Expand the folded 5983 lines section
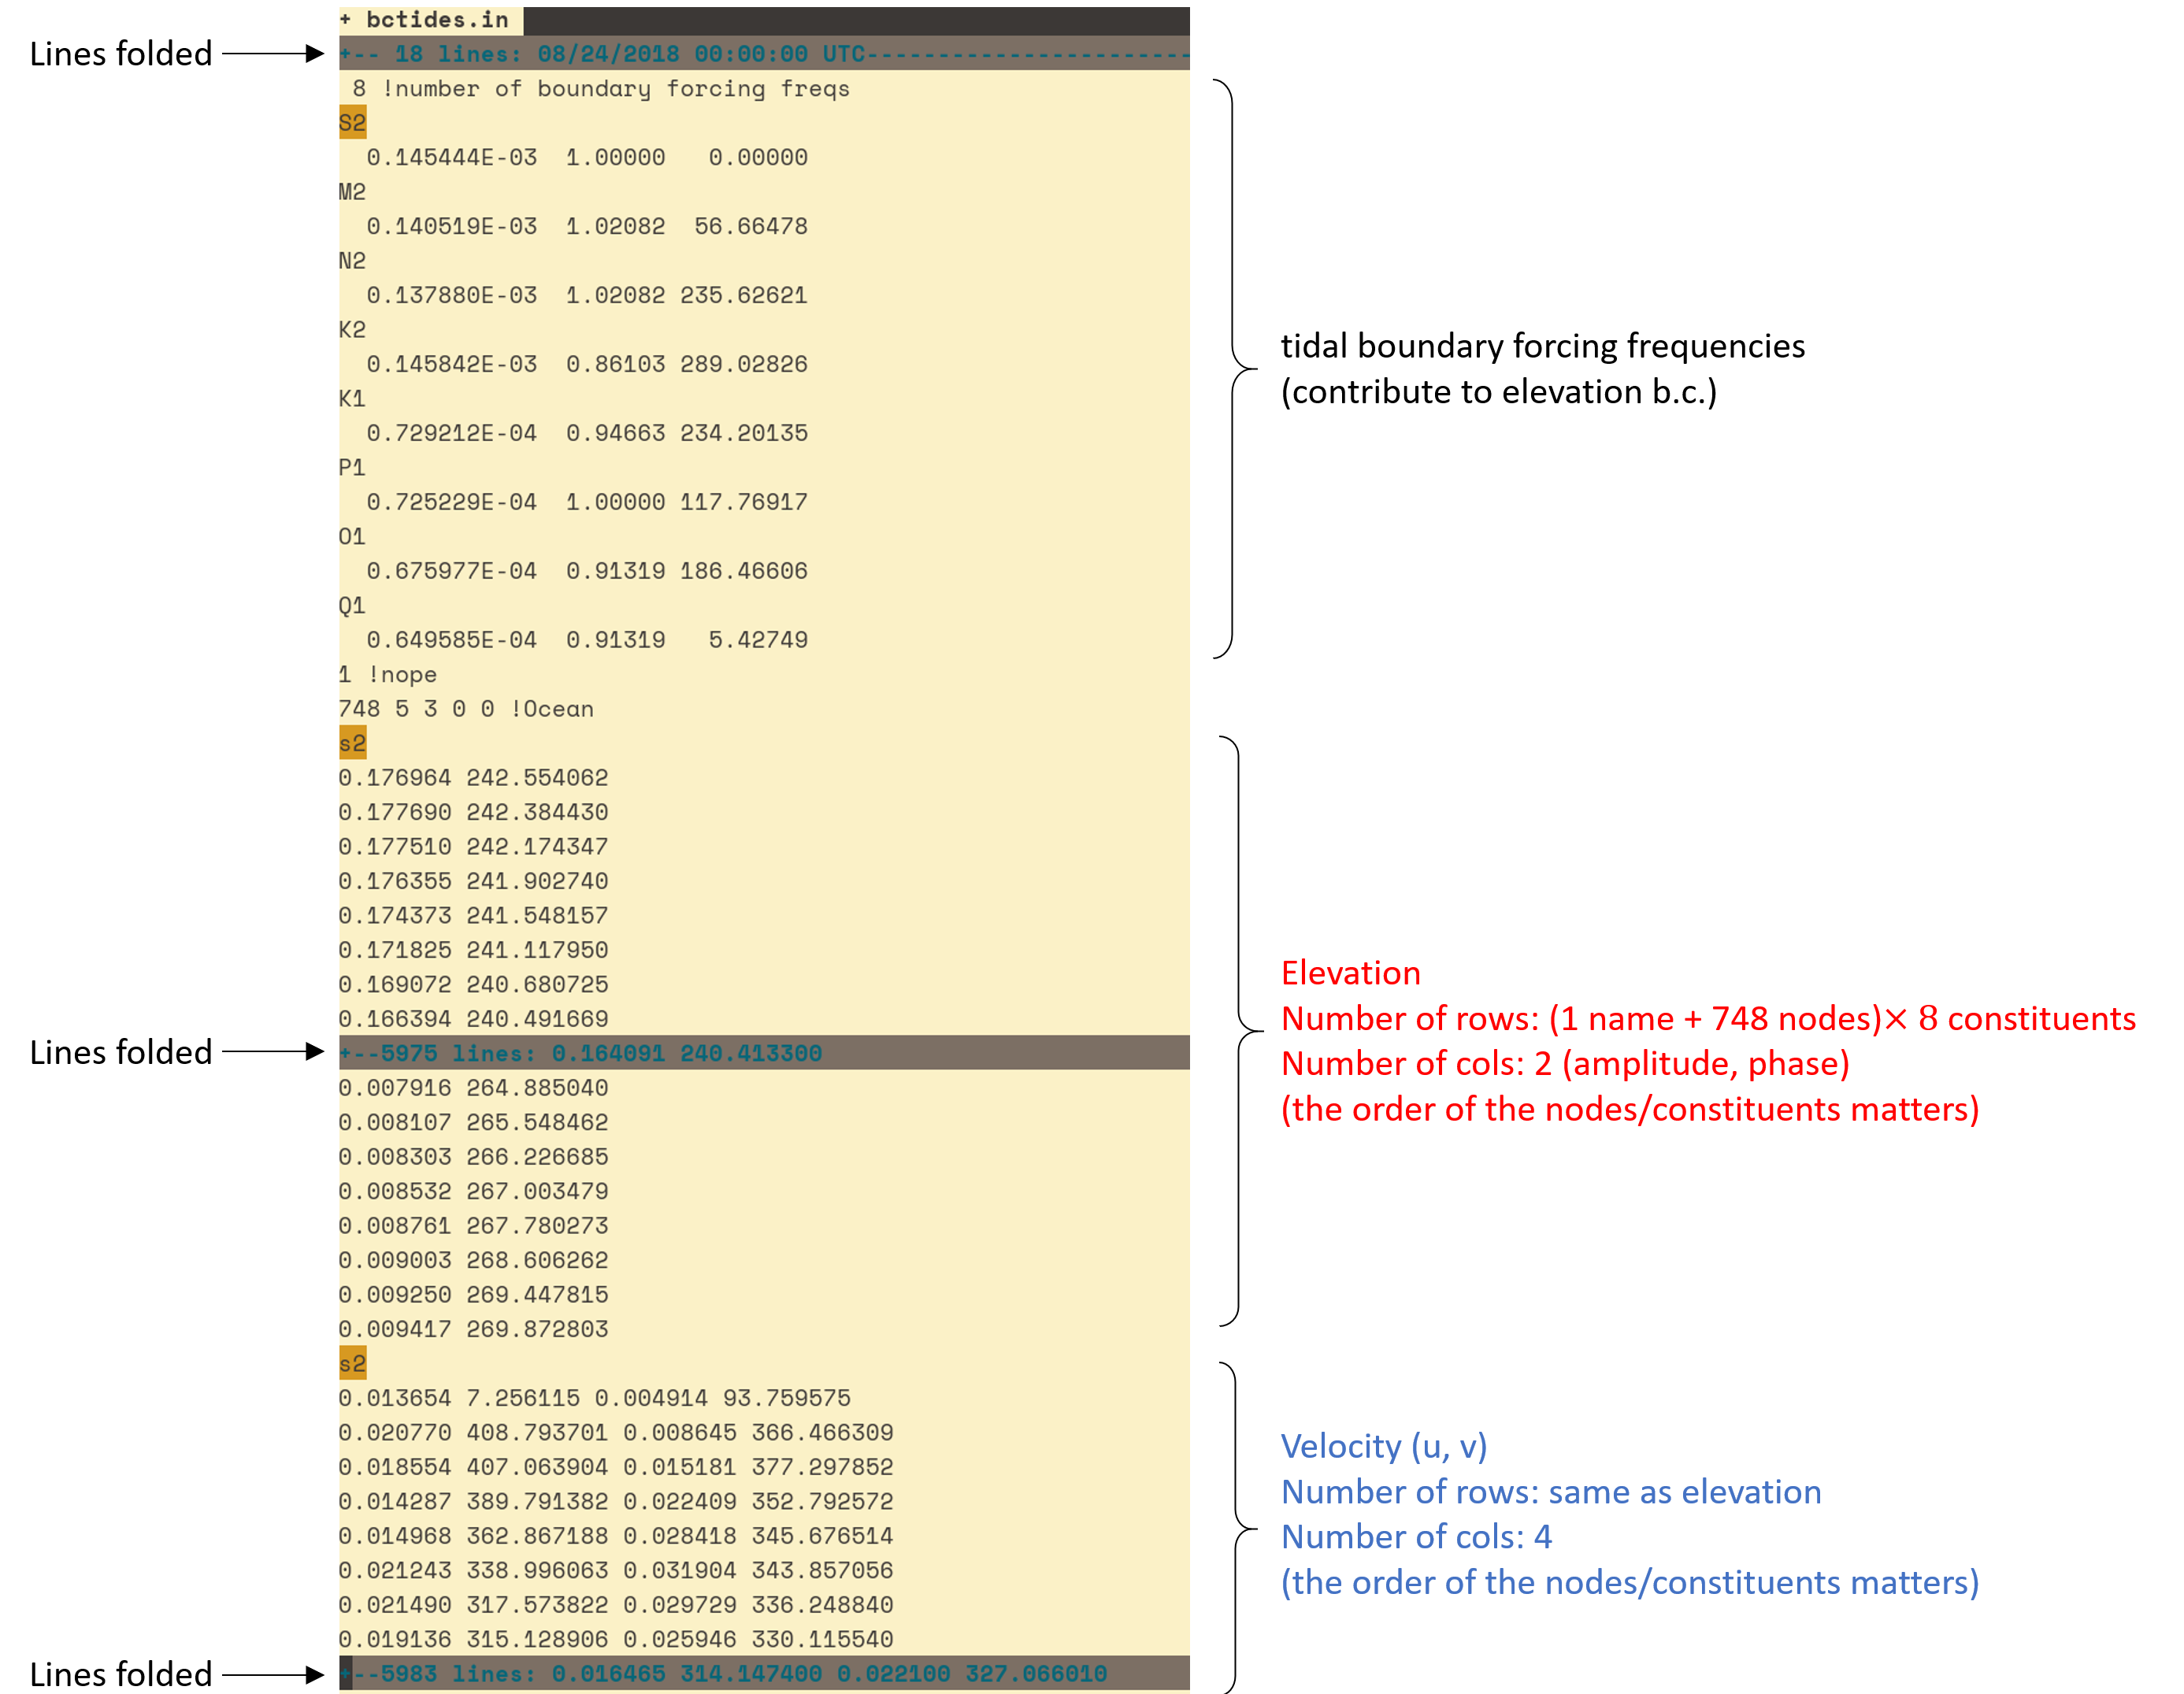This screenshot has width=2184, height=1694. pyautogui.click(x=720, y=1673)
